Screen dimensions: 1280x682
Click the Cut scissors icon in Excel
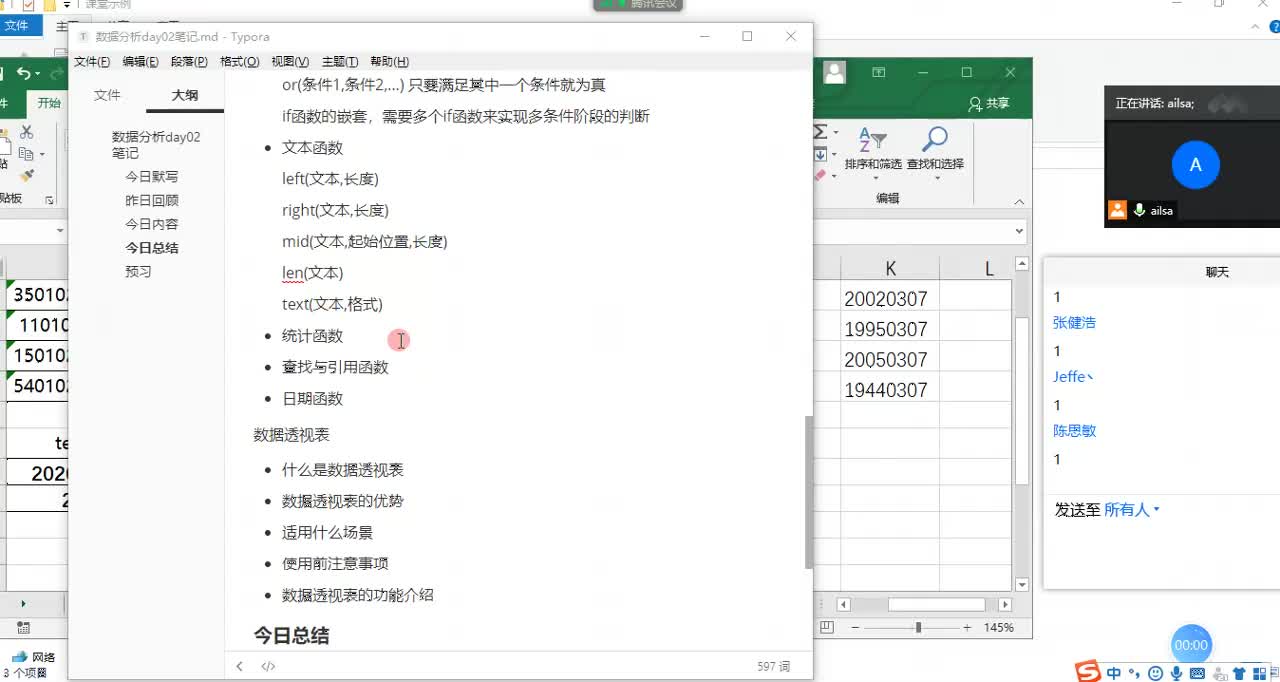26,132
